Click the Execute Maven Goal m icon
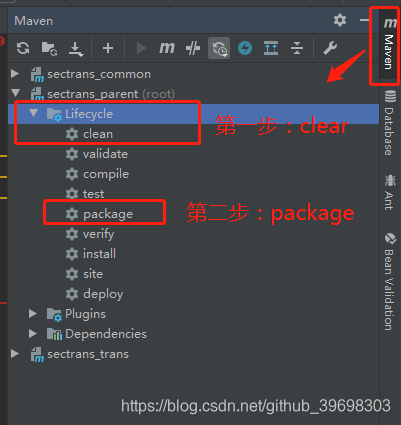Viewport: 401px width, 425px height. coord(167,48)
